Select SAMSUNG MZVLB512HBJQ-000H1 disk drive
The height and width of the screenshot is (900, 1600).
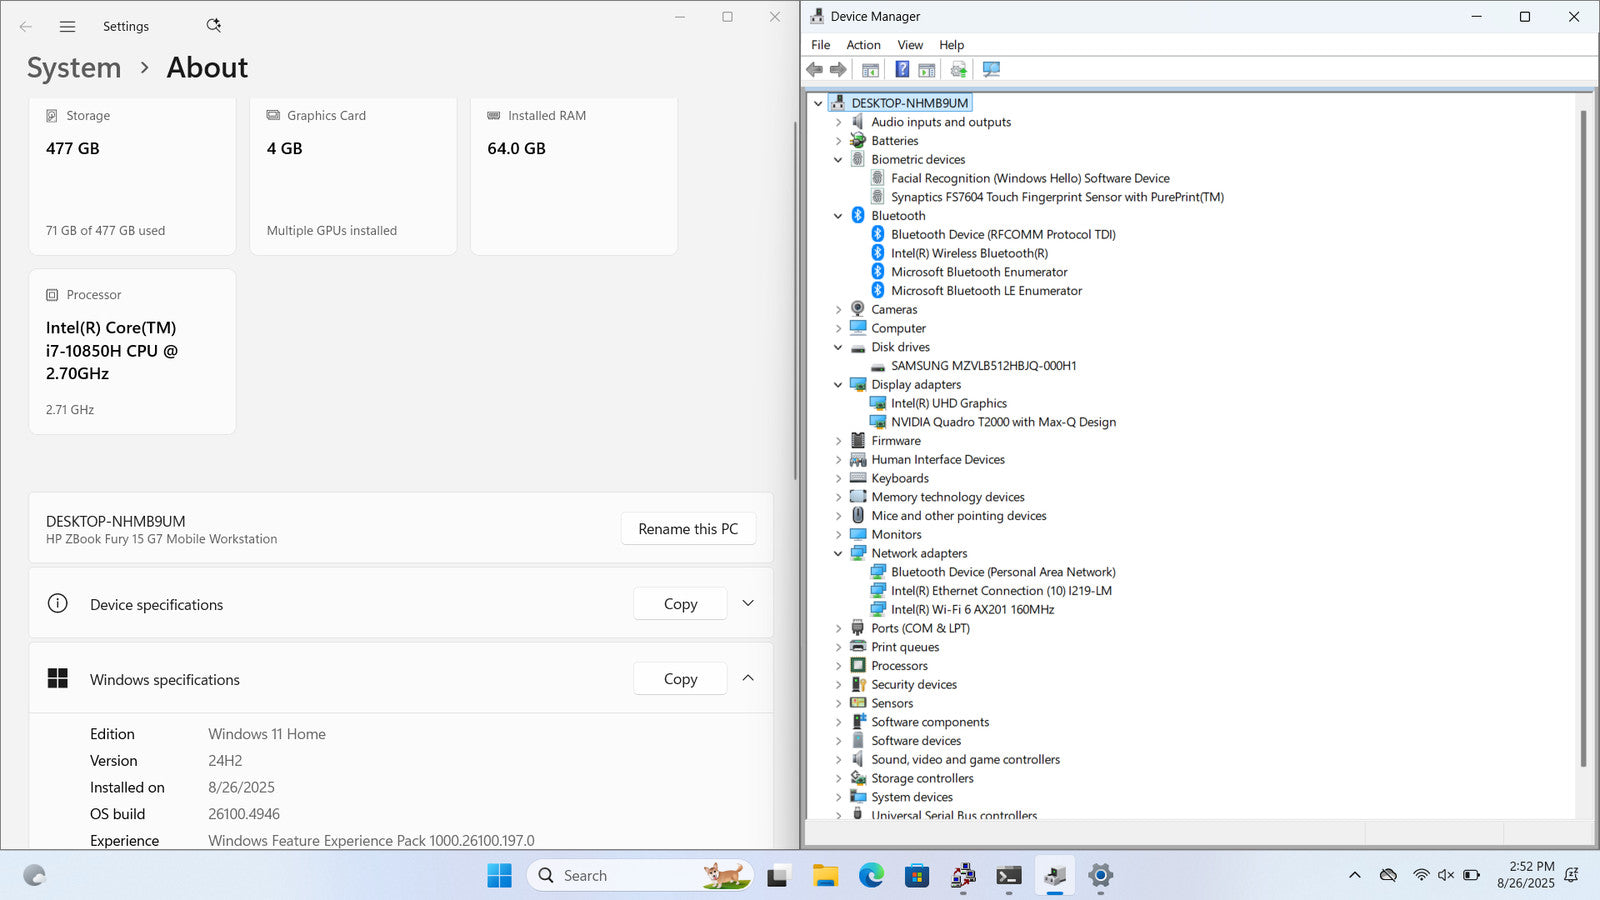pos(984,366)
